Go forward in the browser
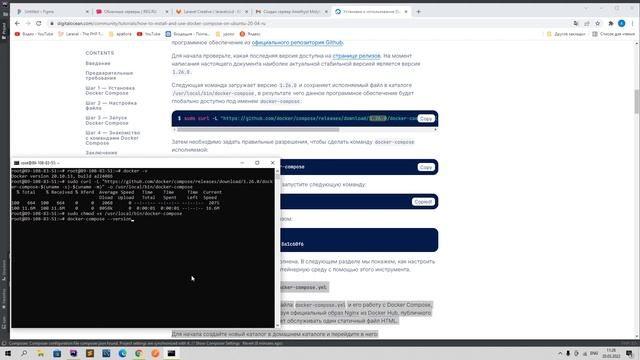The image size is (640, 360). pyautogui.click(x=28, y=23)
